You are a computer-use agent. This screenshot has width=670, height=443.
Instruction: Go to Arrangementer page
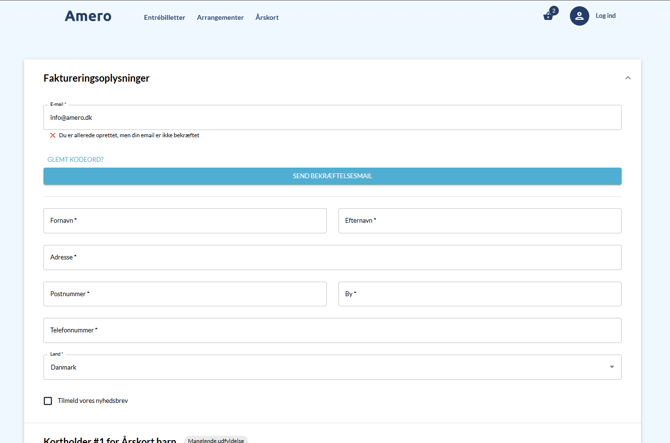(220, 17)
